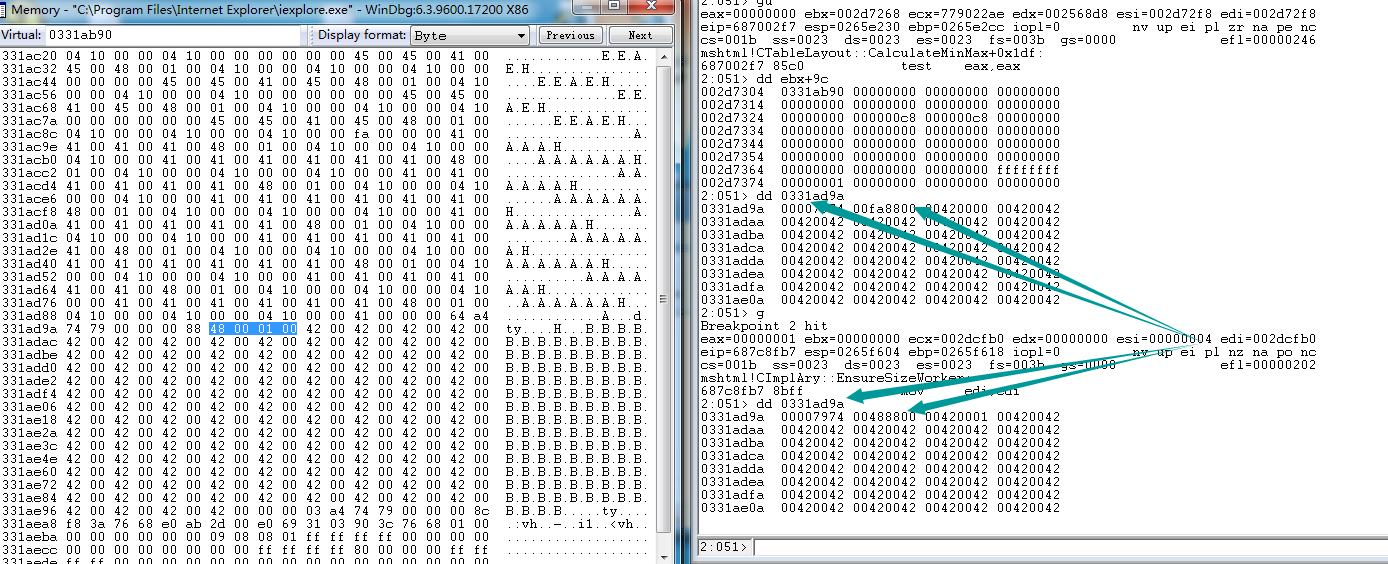Click the eip=687002f7 register value
Viewport: 1388px width, 564px height.
point(748,28)
